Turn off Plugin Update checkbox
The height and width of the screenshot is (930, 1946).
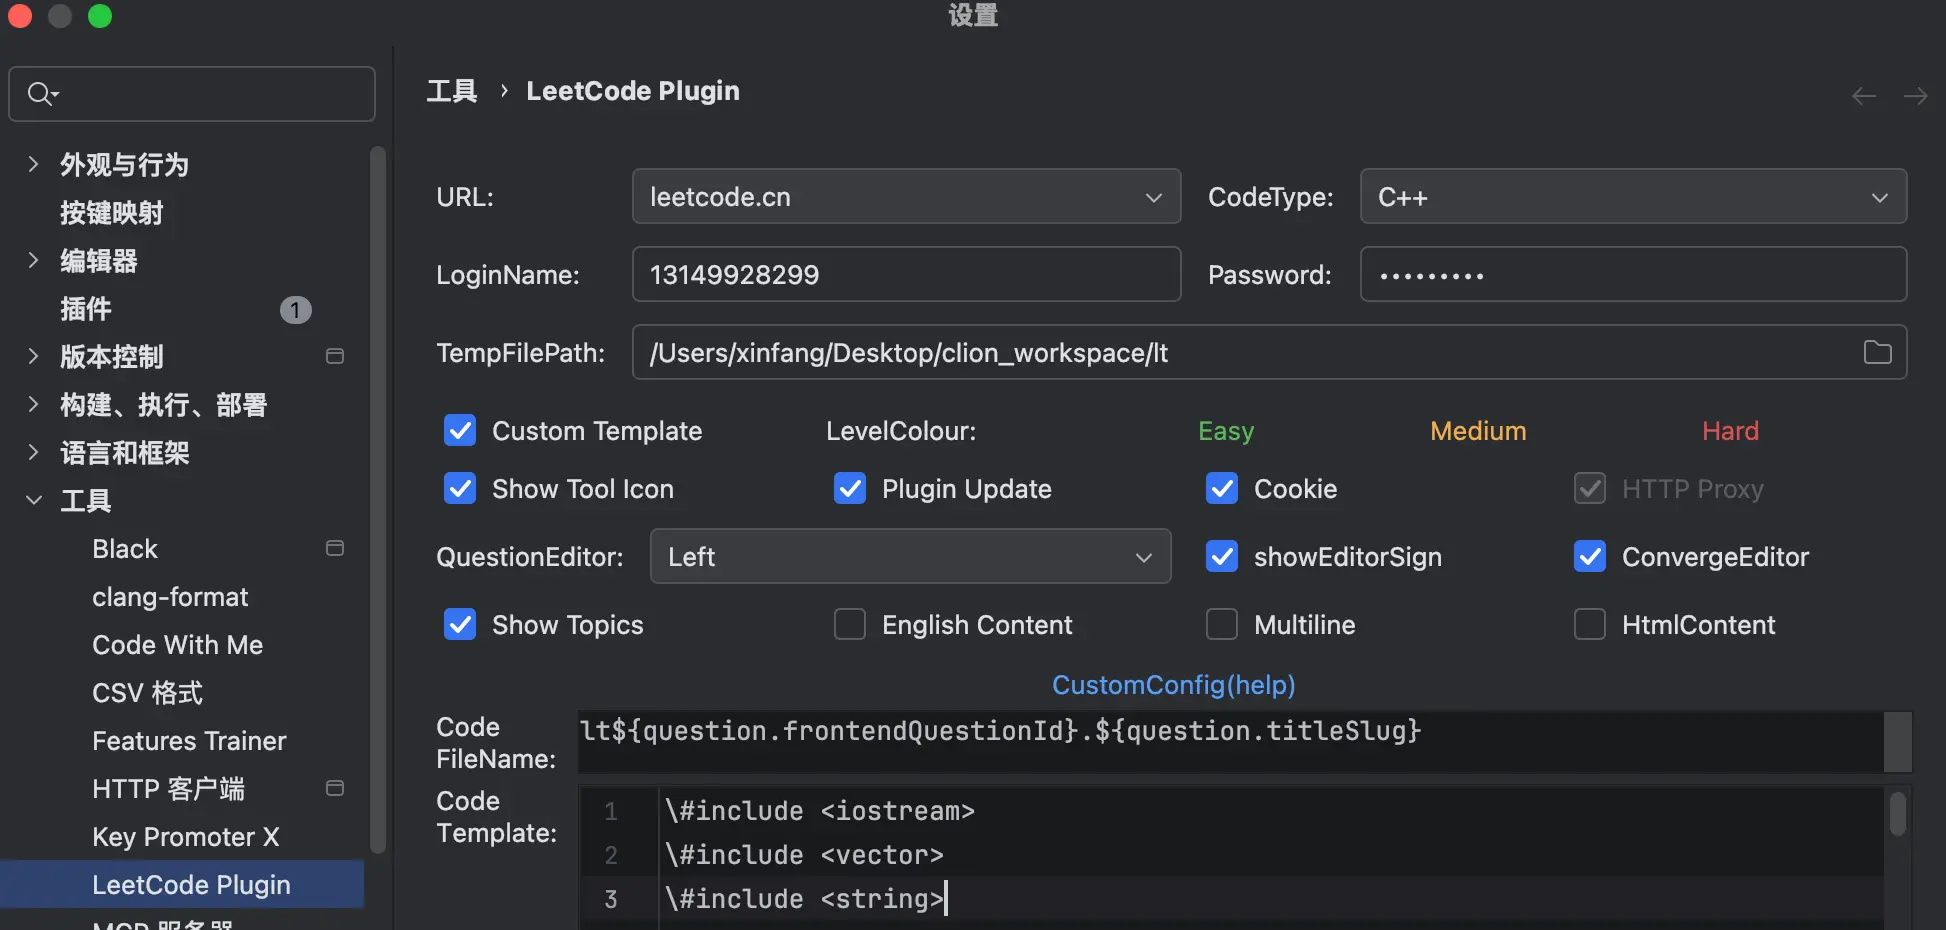tap(850, 489)
